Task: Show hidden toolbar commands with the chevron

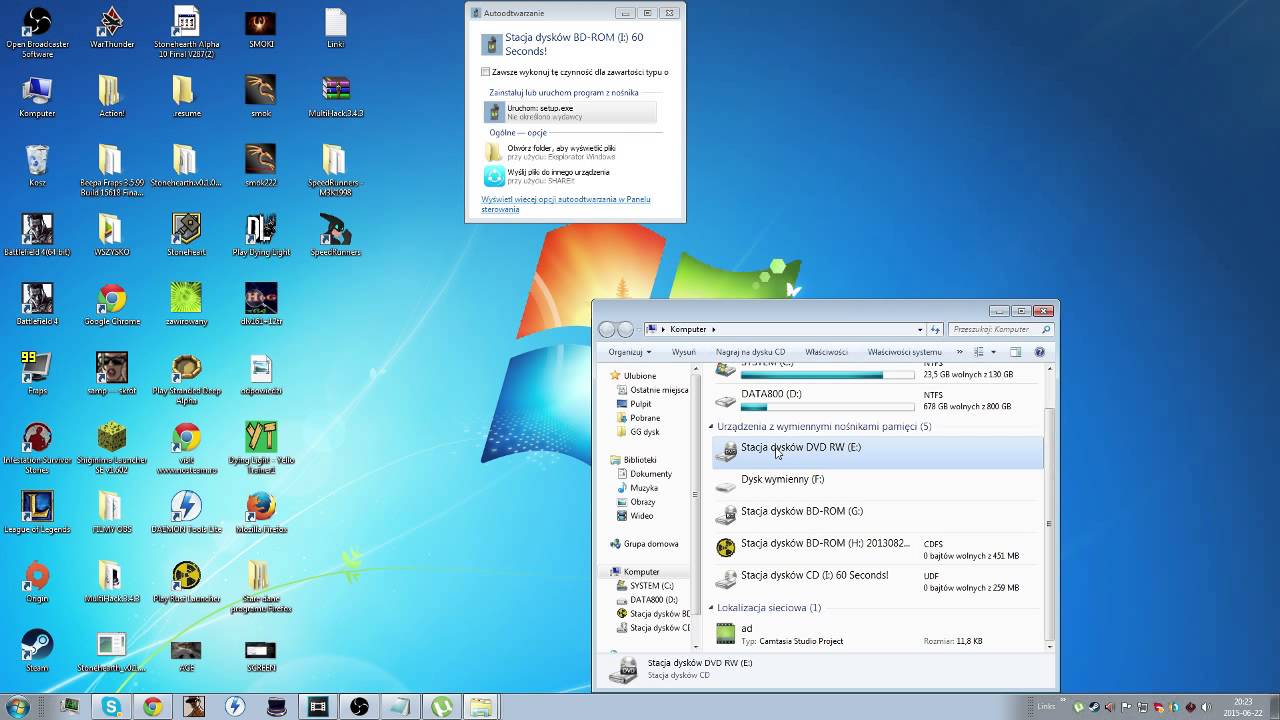Action: click(x=960, y=352)
